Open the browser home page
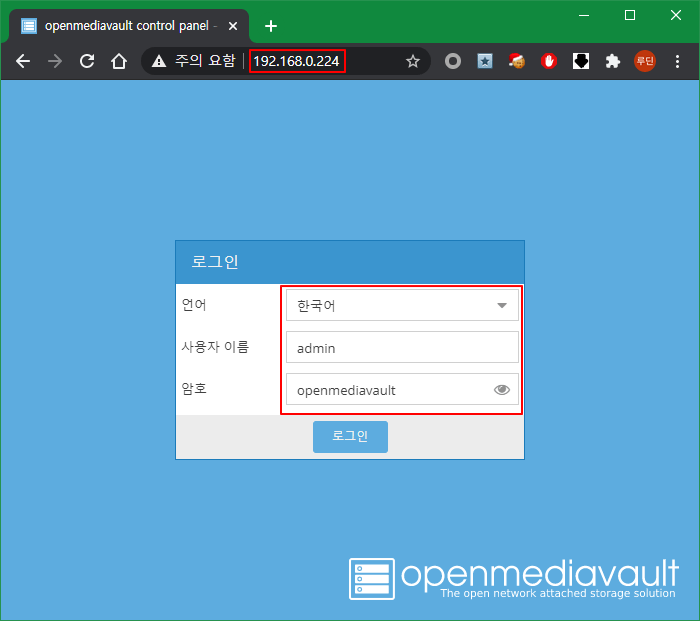The height and width of the screenshot is (621, 700). (x=119, y=61)
